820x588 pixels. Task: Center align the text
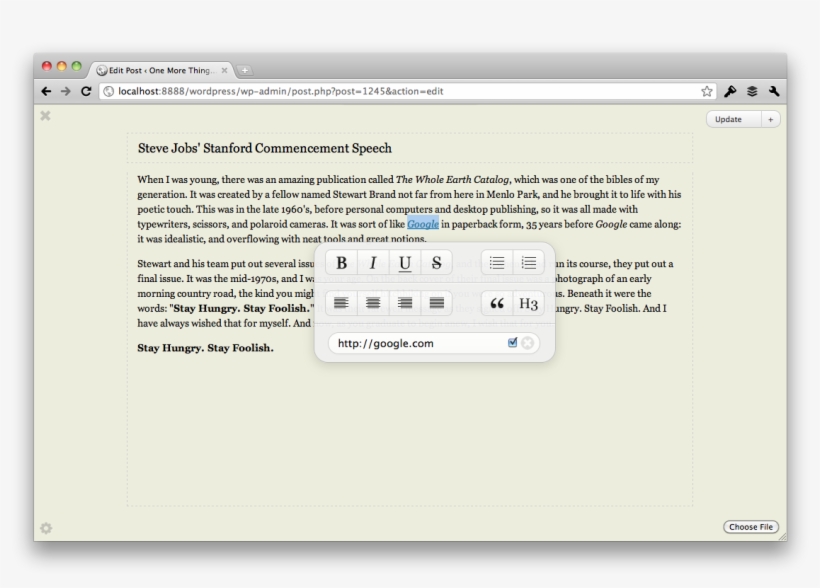(373, 303)
